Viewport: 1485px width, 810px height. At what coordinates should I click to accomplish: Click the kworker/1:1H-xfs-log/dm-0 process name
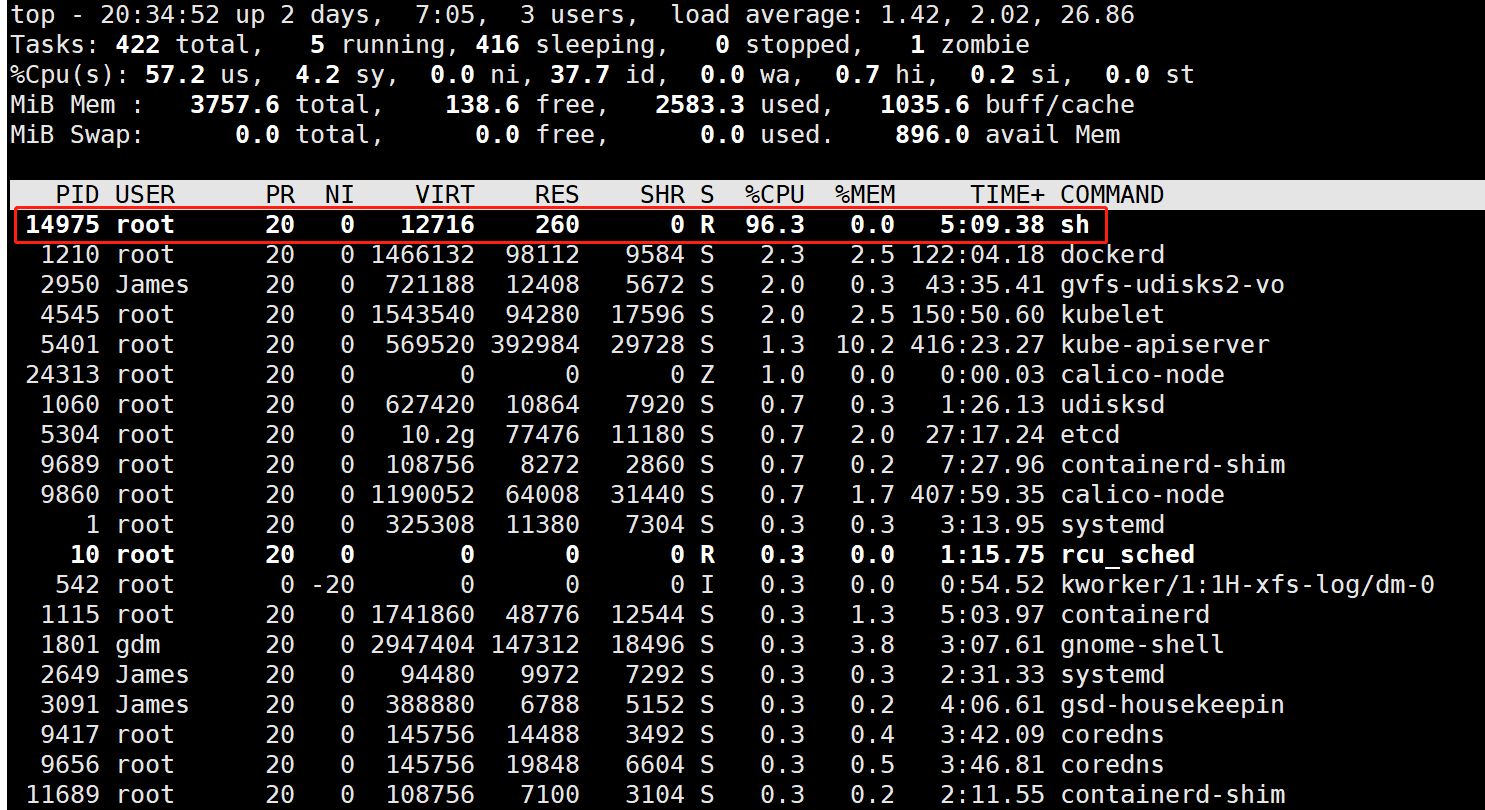click(1247, 584)
